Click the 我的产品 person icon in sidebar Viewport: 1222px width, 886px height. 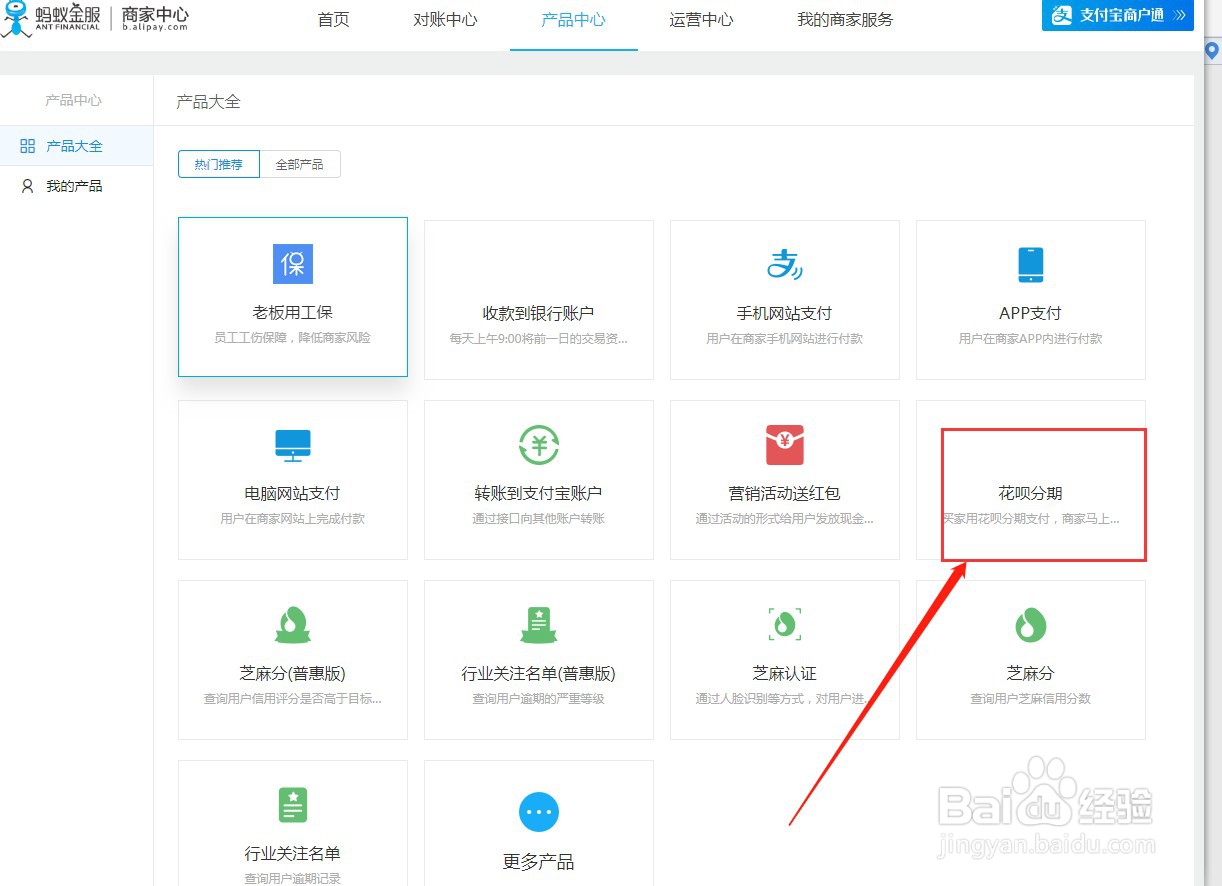[x=28, y=186]
